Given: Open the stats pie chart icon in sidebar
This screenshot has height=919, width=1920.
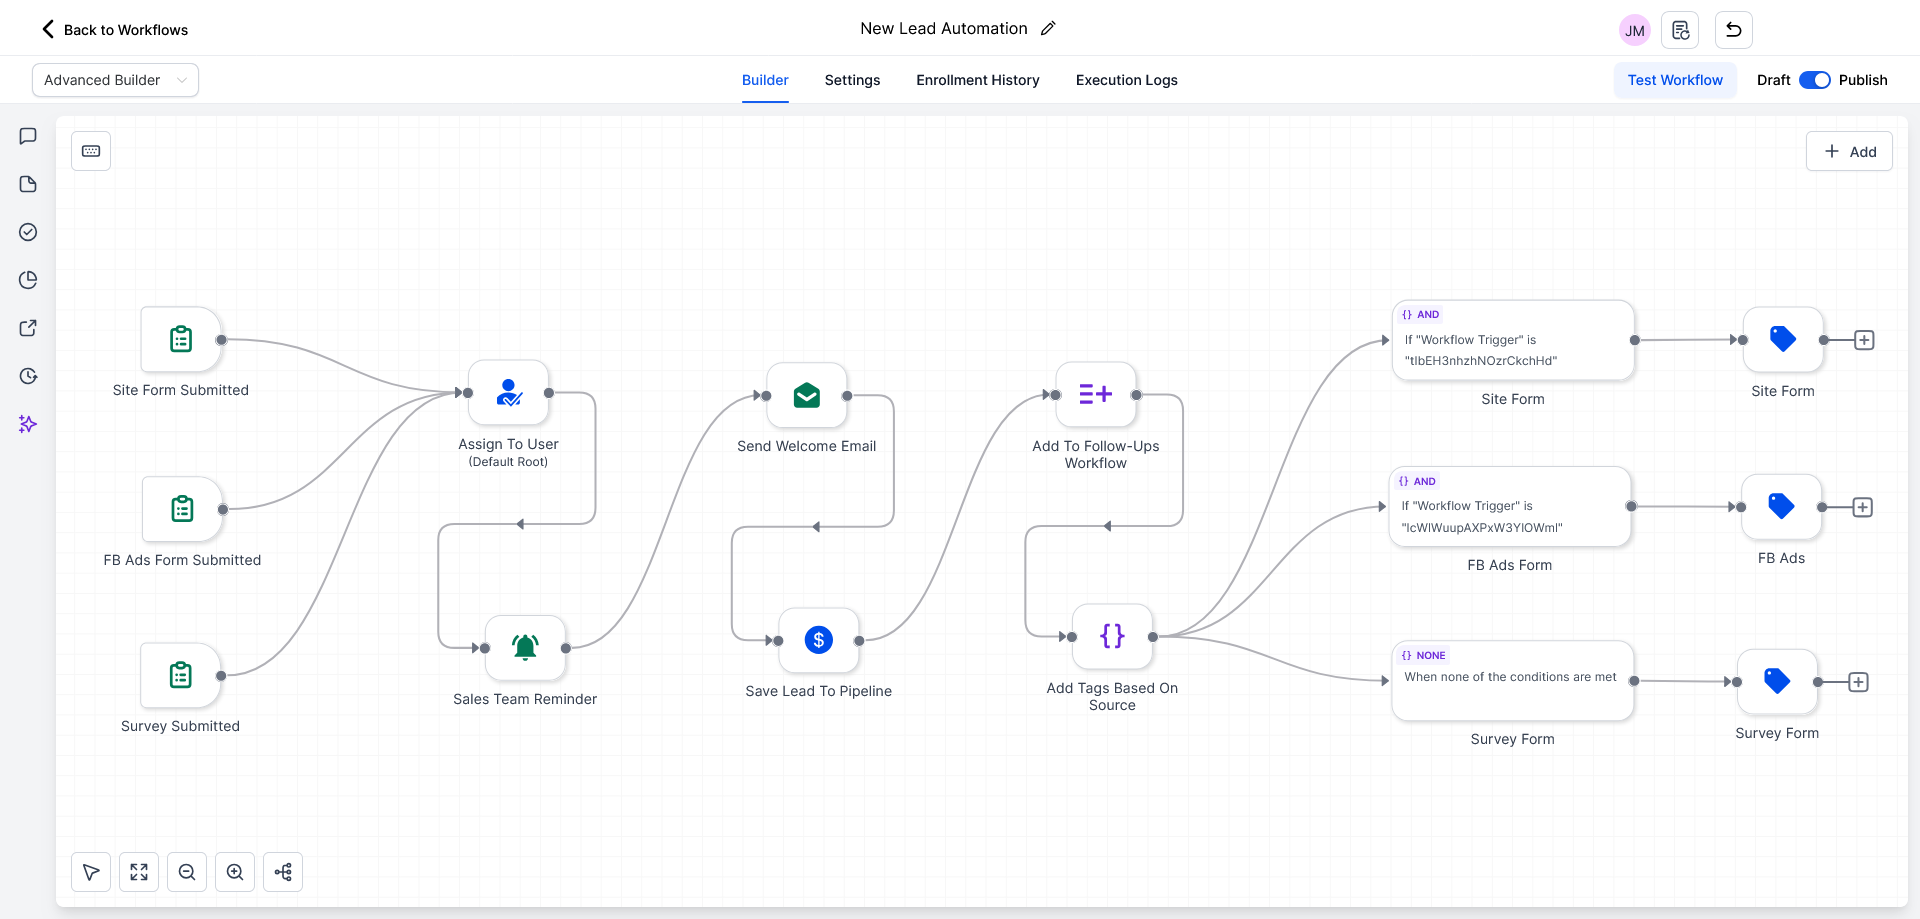Looking at the screenshot, I should point(27,280).
